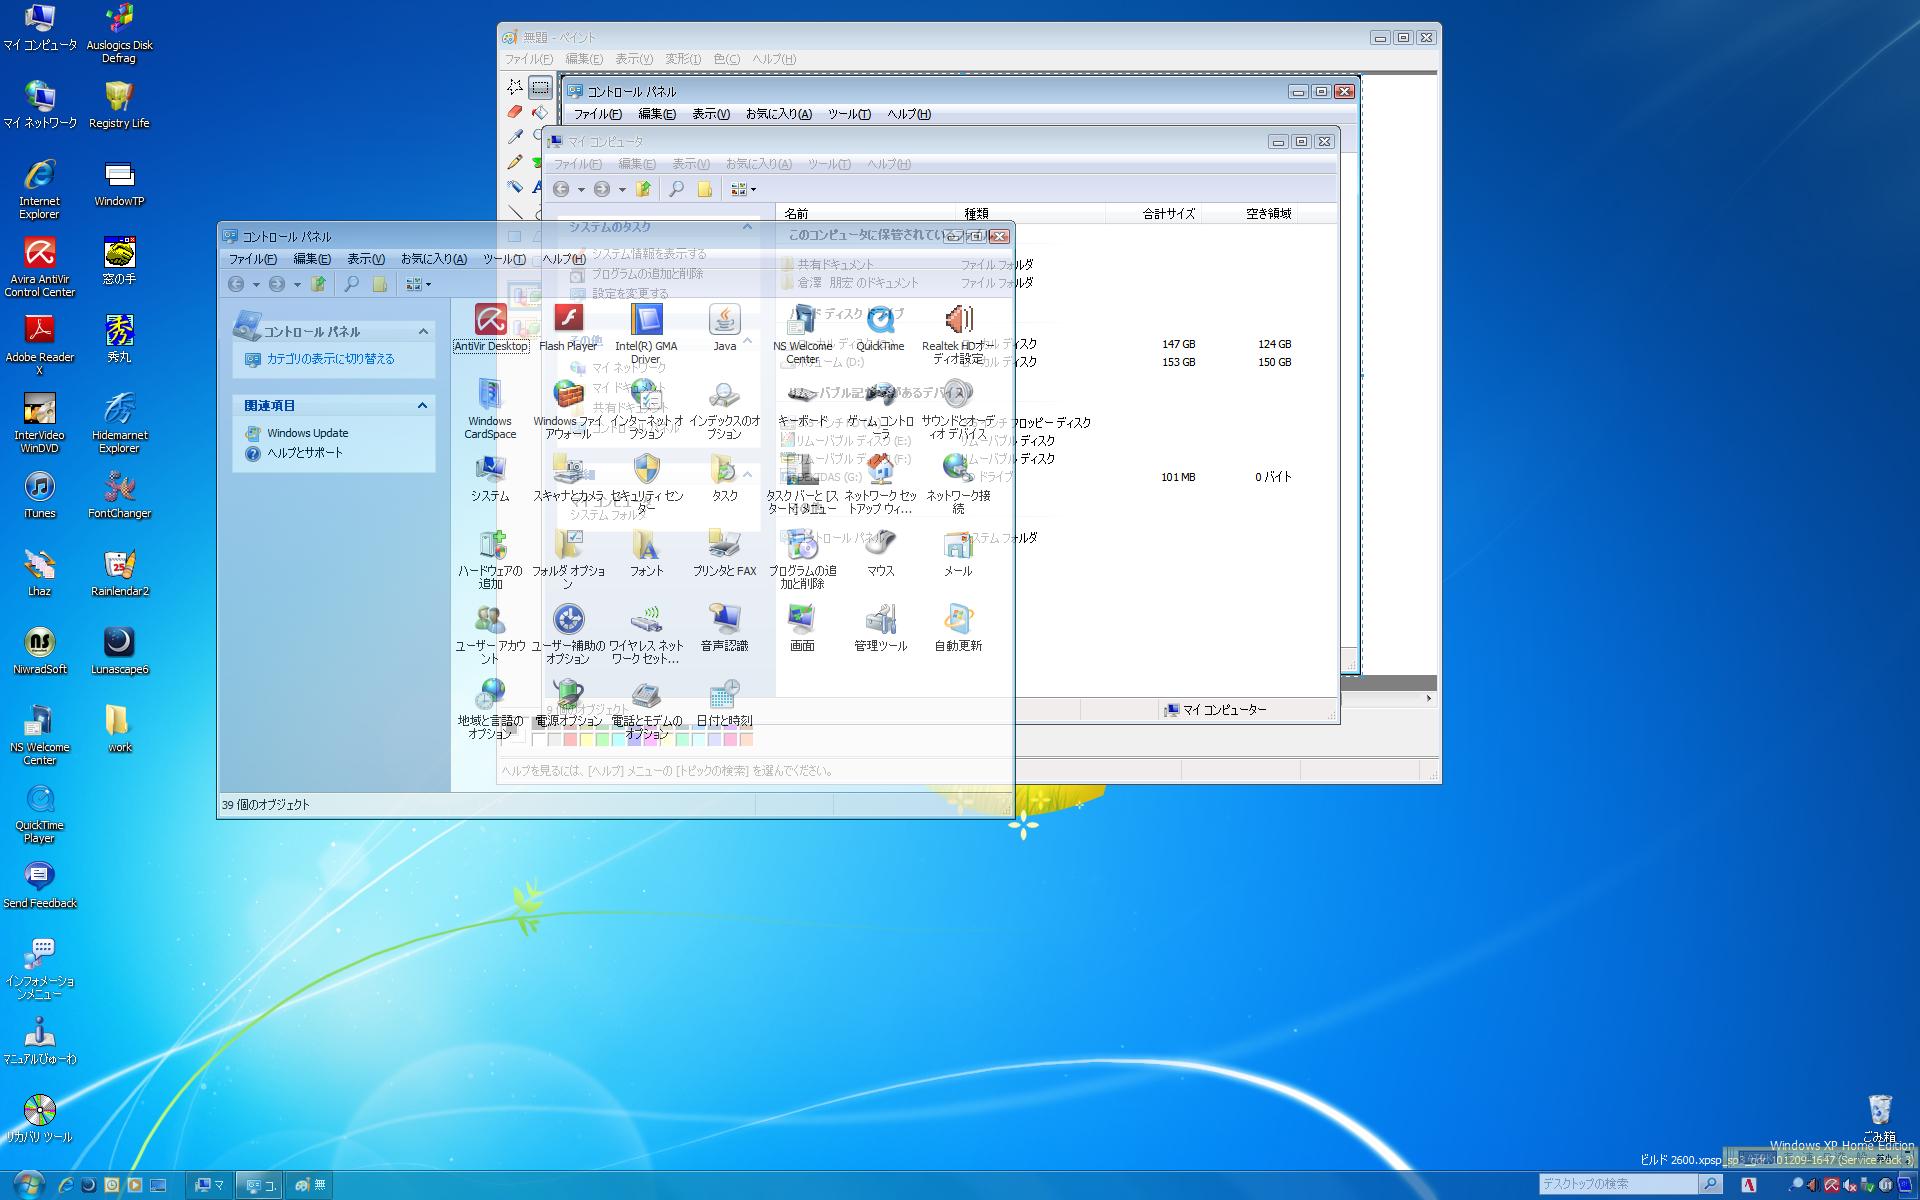
Task: Open Forward history dropdown arrow in front コントロール パネル
Action: [x=297, y=285]
